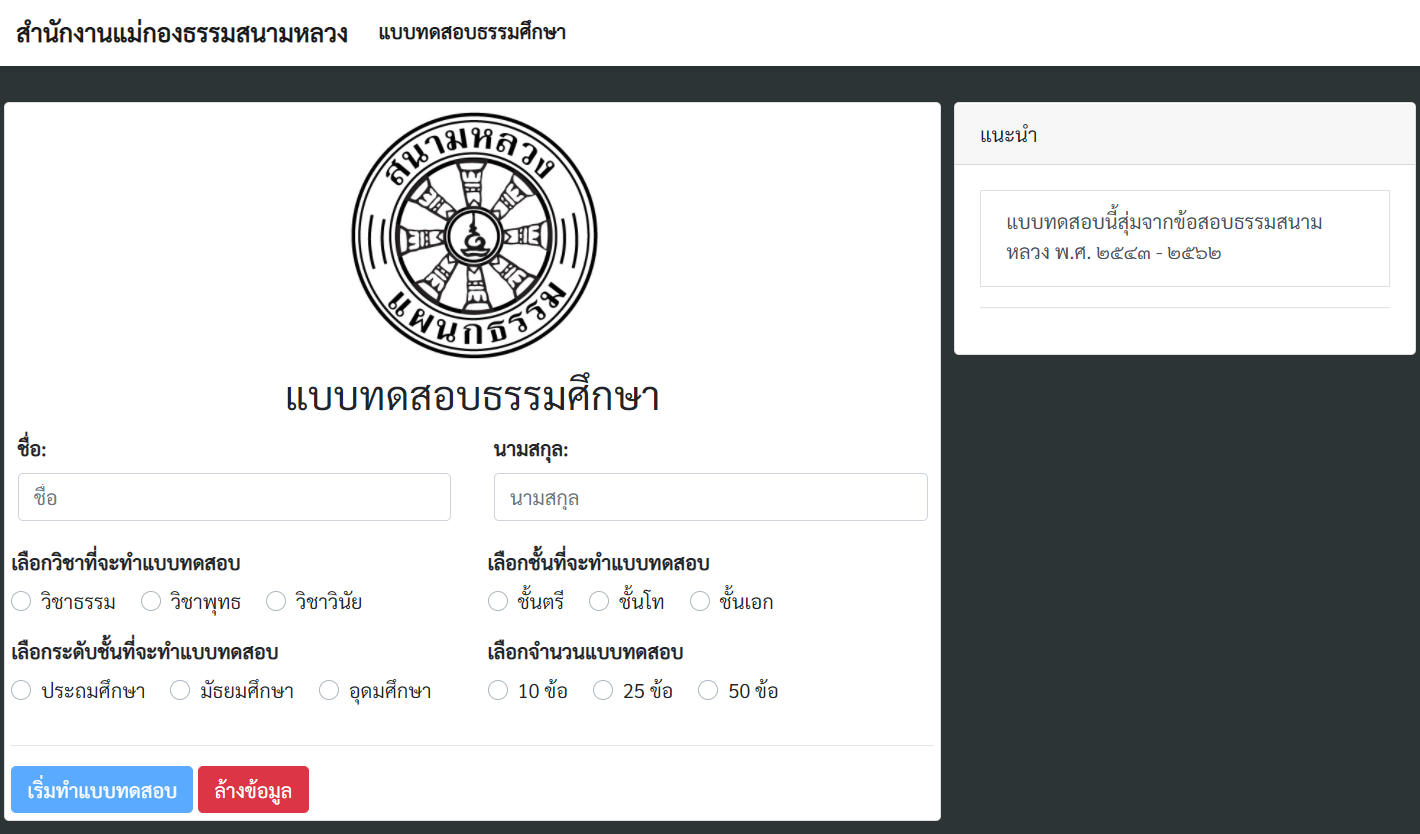Select the มัธยมศึกษา radio option
1420x834 pixels.
click(x=180, y=690)
